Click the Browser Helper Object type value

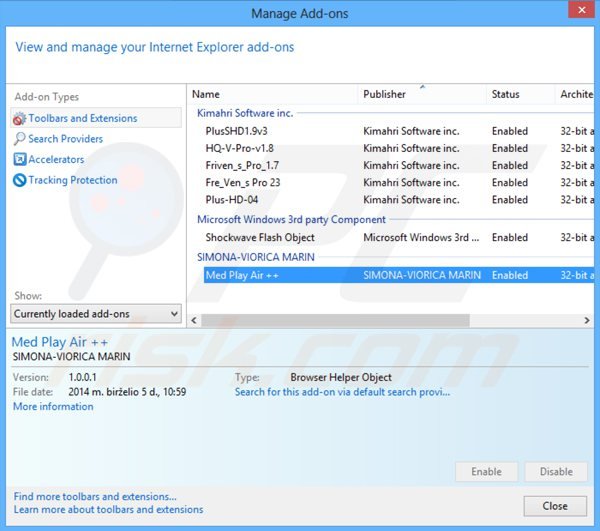pos(341,378)
